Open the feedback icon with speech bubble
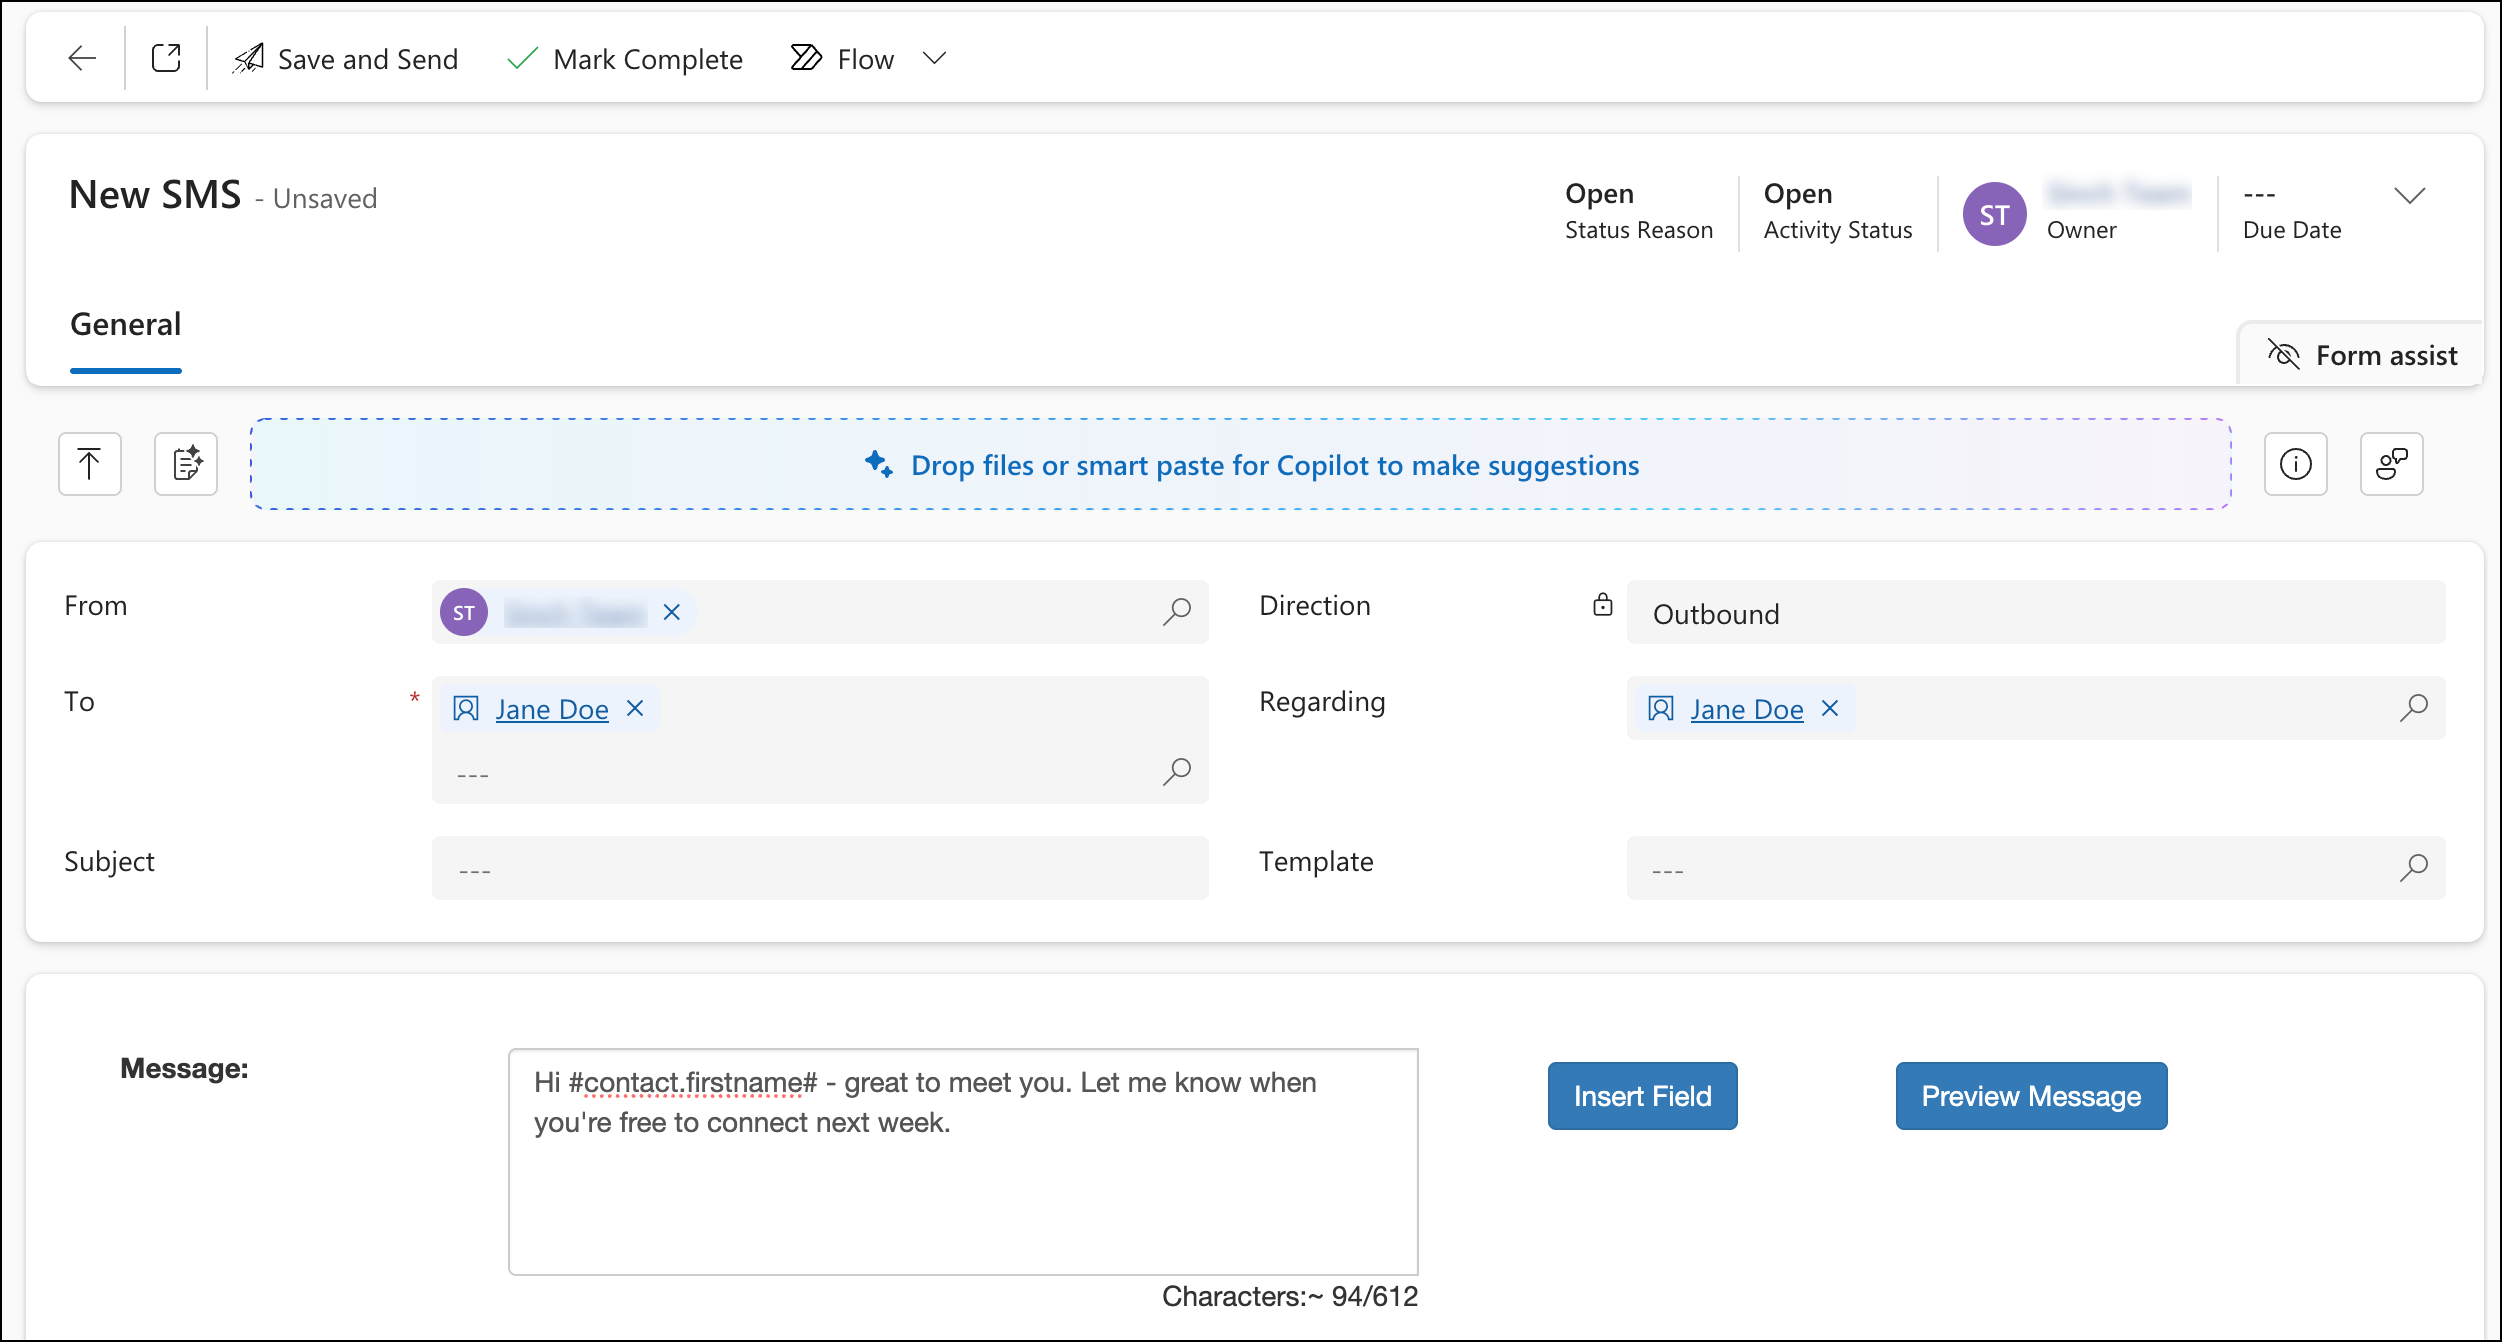Viewport: 2502px width, 1342px height. (2391, 464)
